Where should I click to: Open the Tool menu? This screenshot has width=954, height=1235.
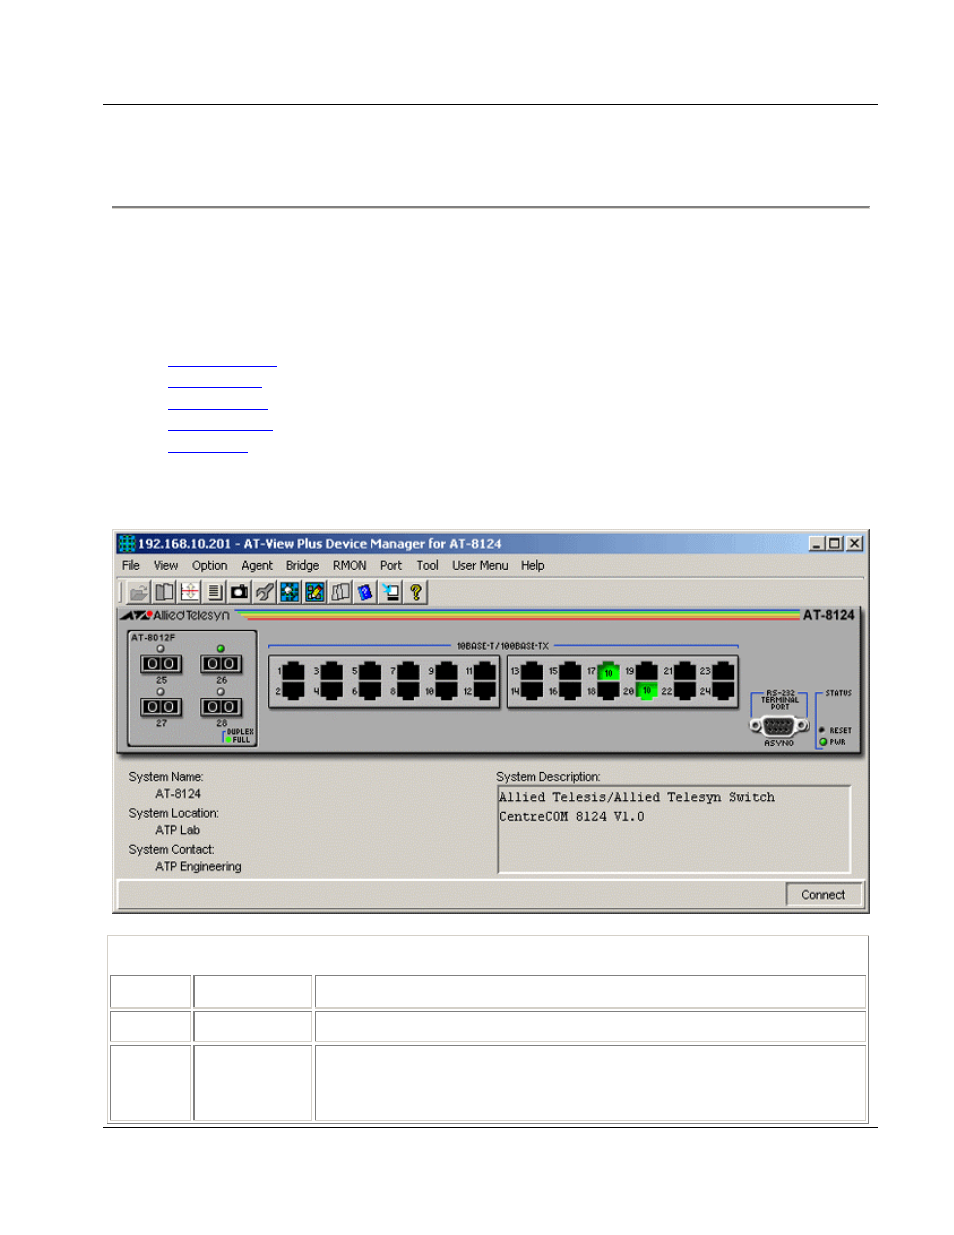pos(428,565)
